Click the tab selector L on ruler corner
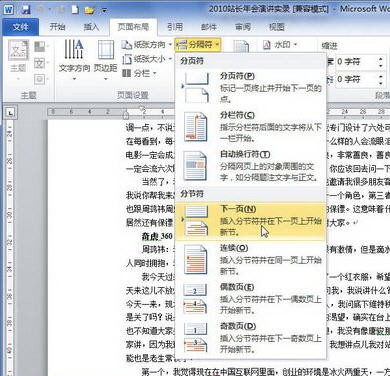The height and width of the screenshot is (376, 390). (x=10, y=113)
